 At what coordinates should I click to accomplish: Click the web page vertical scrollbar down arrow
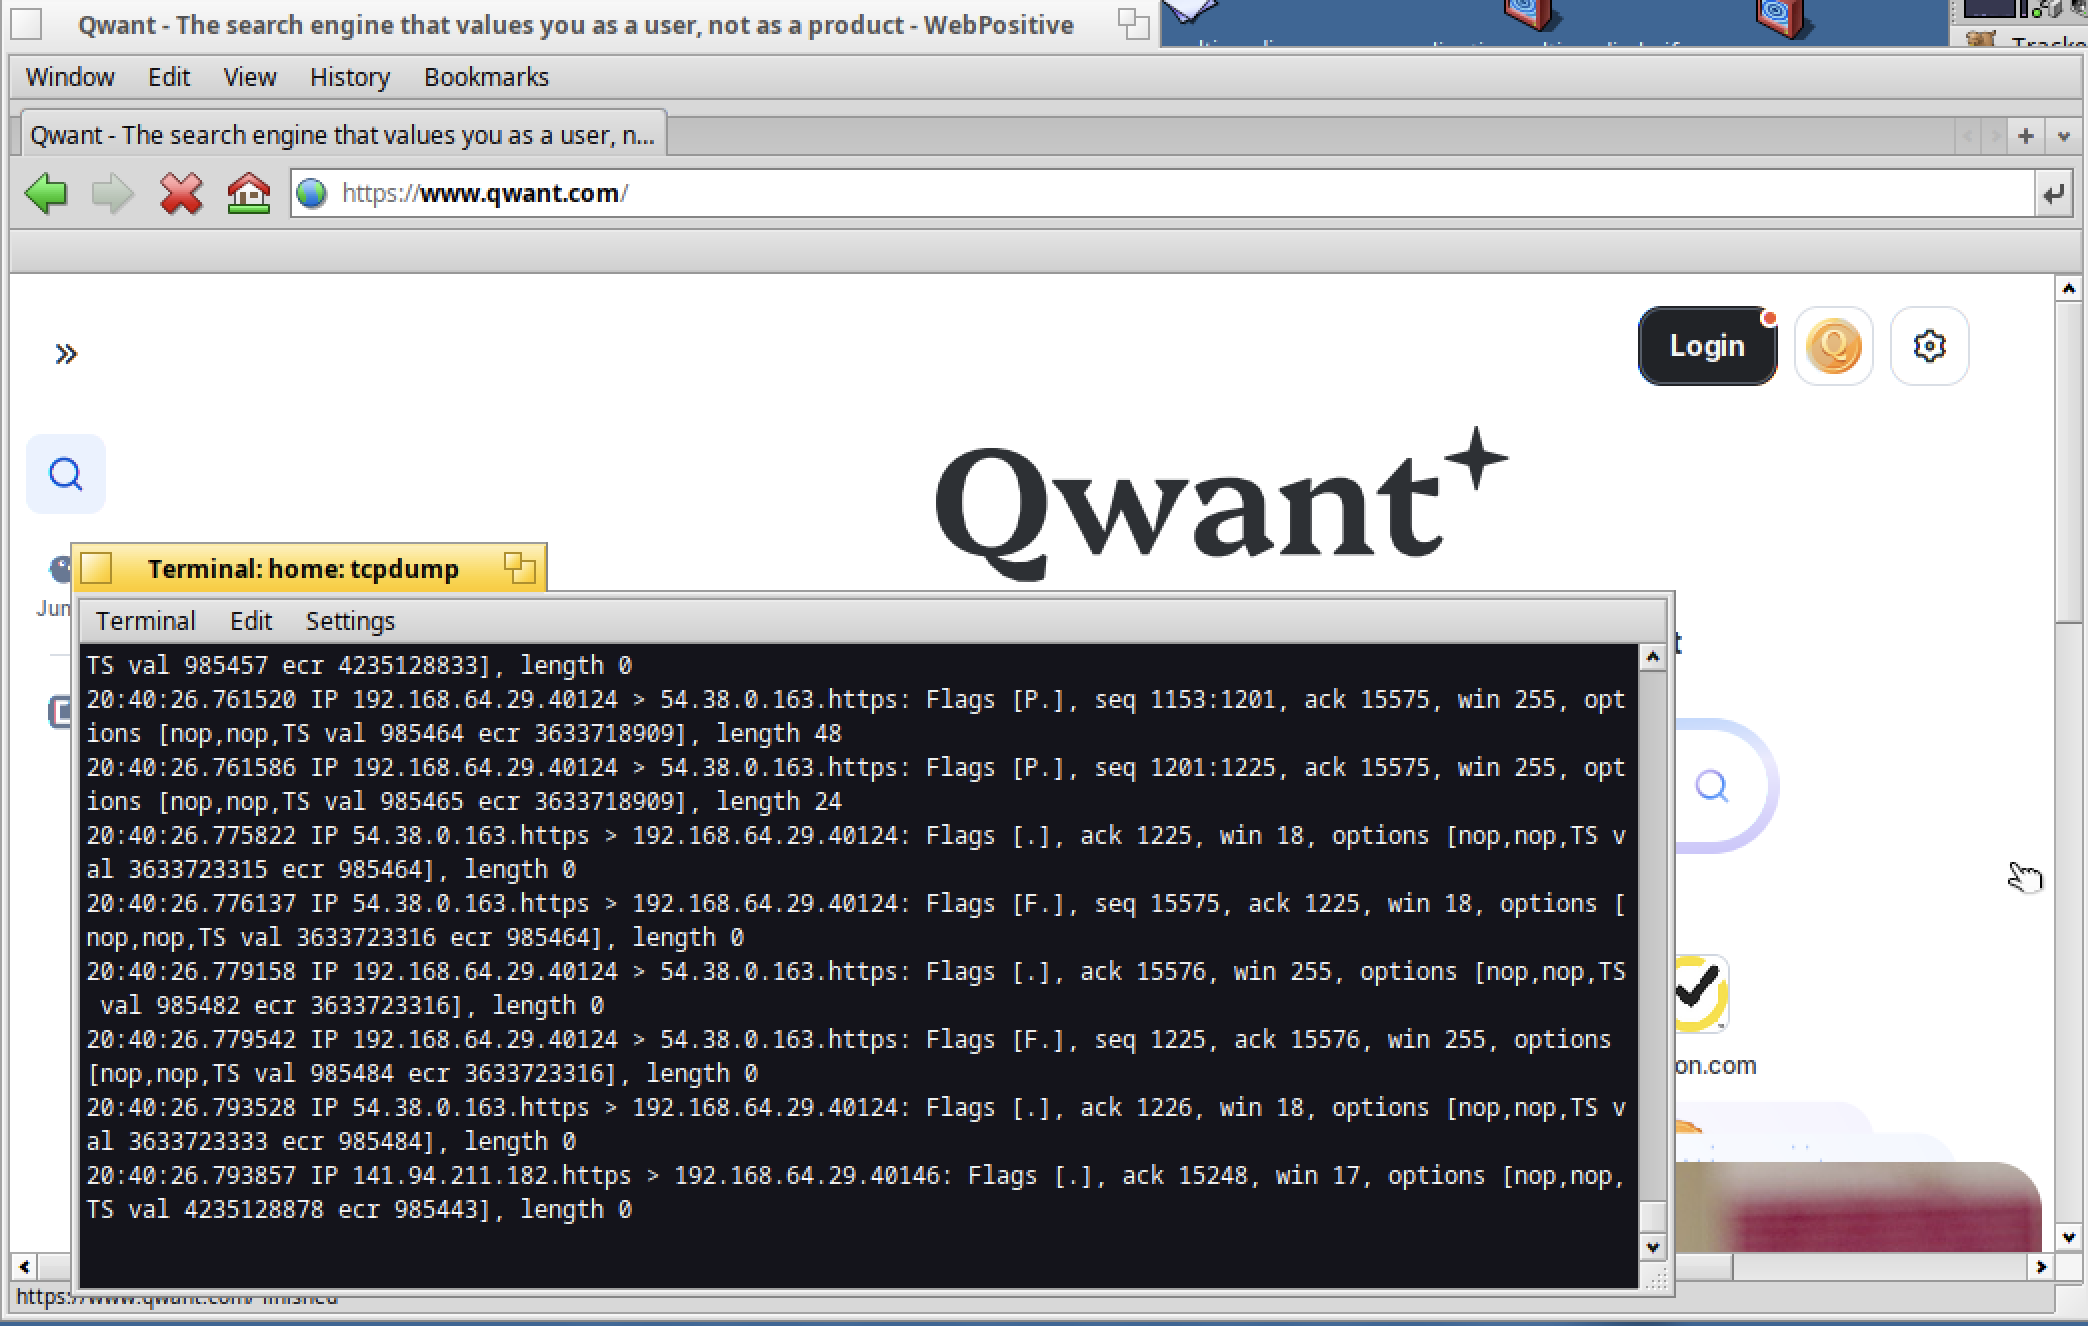[2068, 1238]
